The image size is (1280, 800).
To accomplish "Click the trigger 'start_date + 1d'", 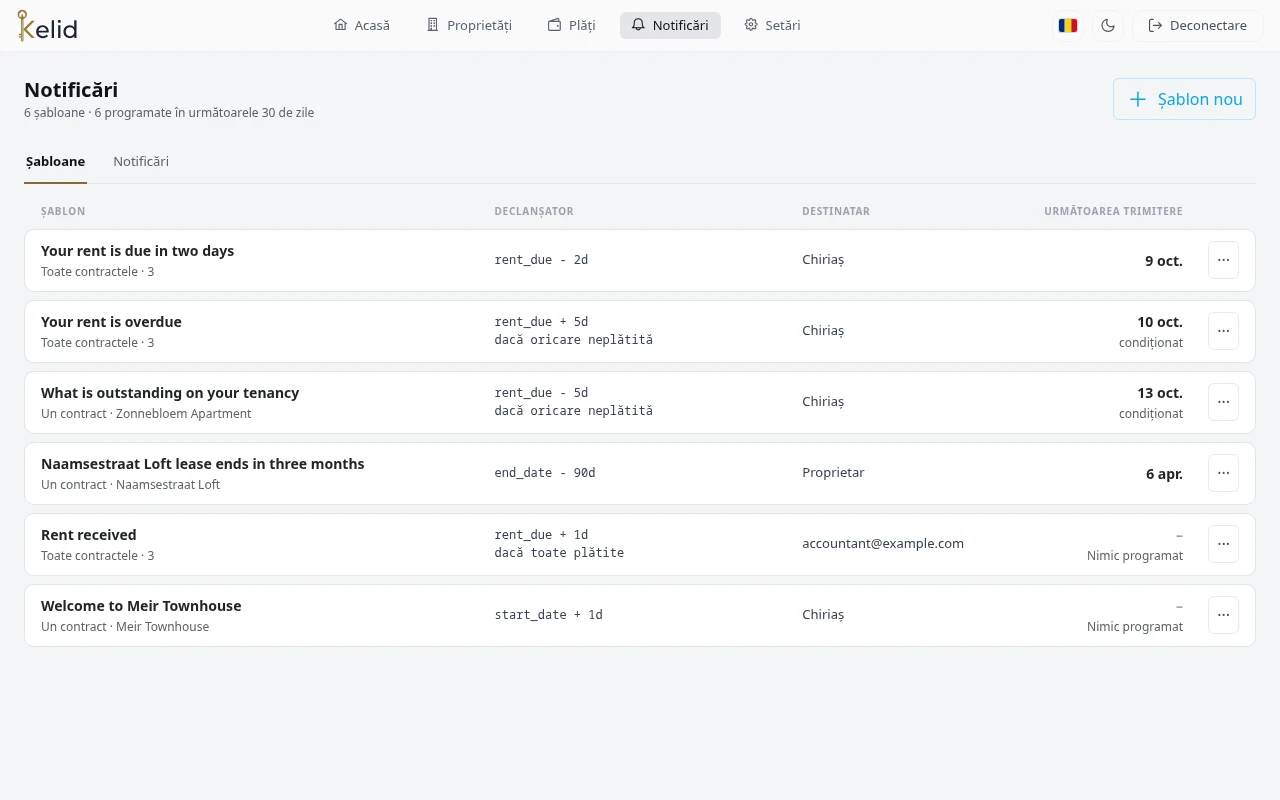I will click(549, 615).
